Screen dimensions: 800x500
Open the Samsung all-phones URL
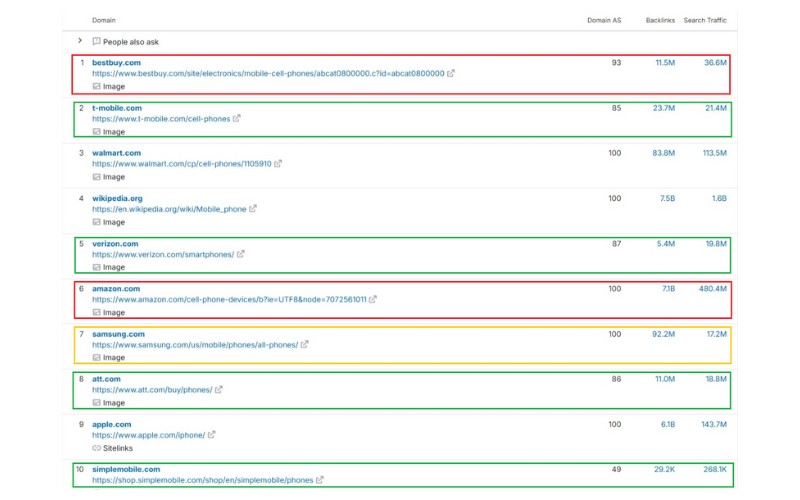coord(195,345)
